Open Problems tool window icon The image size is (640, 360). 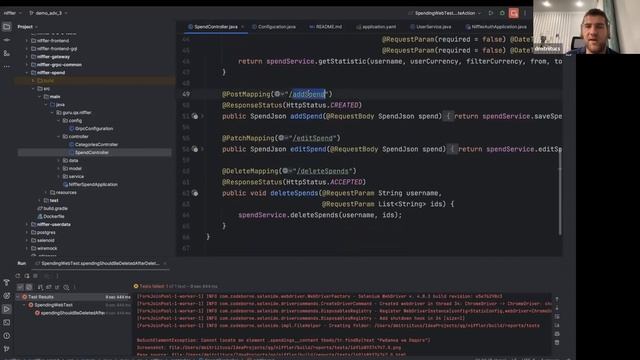pos(7,336)
